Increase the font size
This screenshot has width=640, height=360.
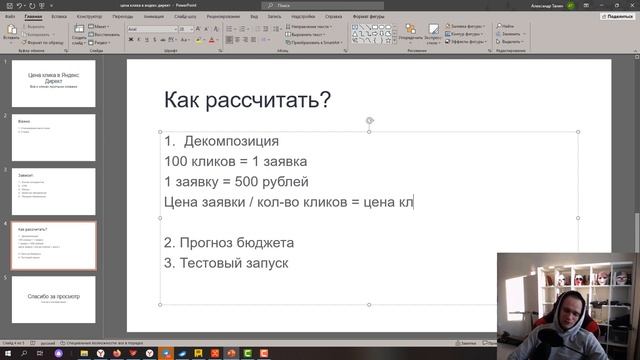[198, 29]
